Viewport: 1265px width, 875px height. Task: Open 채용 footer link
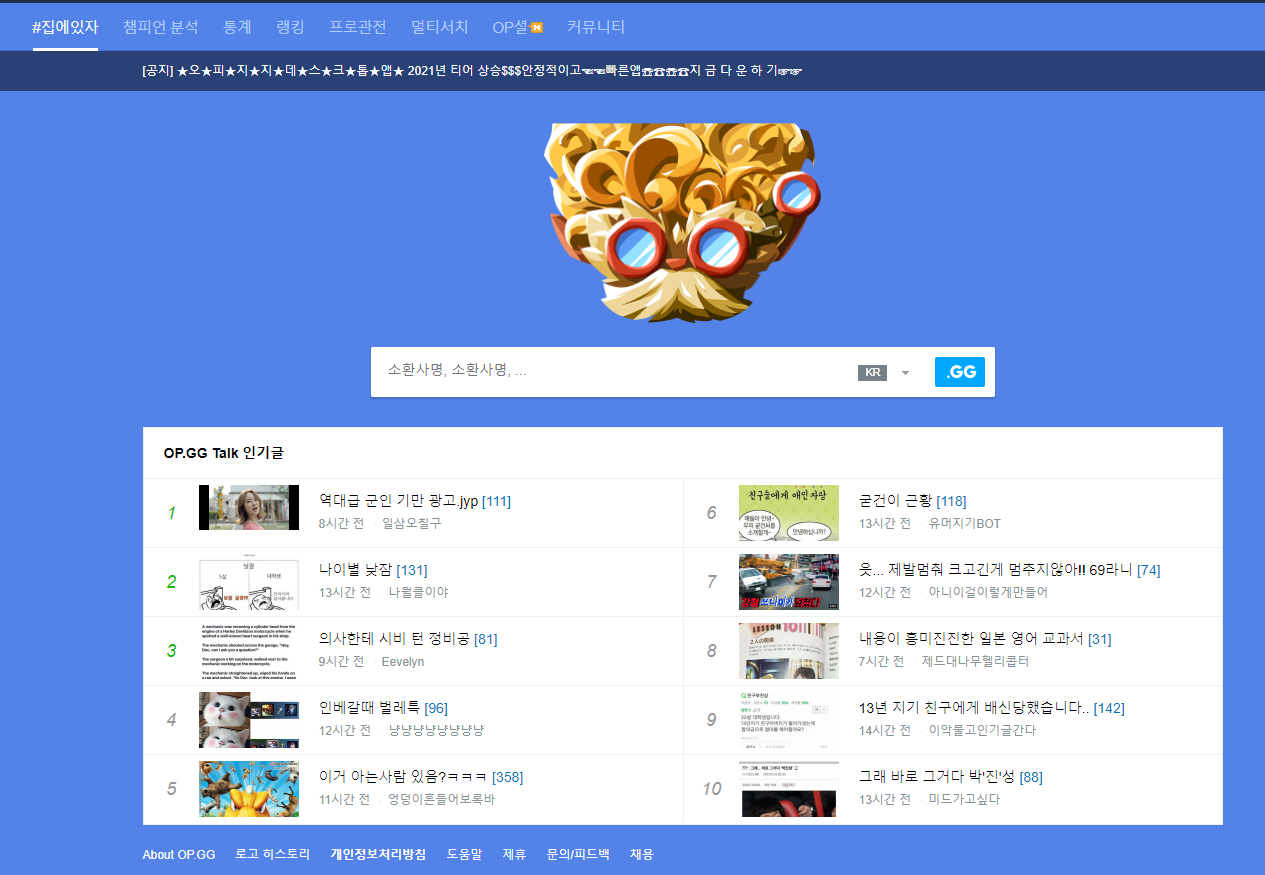click(x=642, y=854)
